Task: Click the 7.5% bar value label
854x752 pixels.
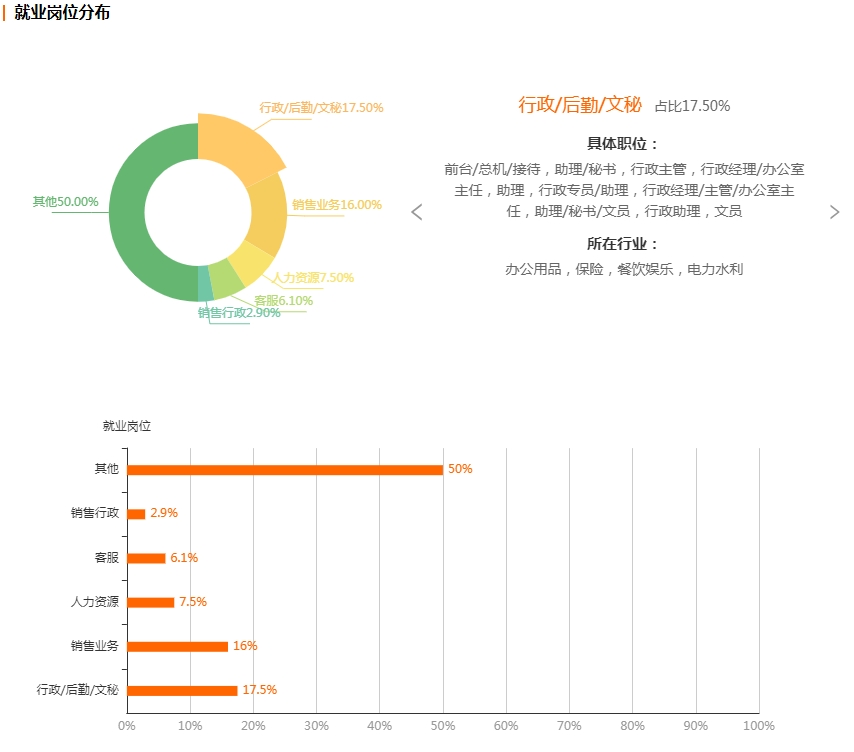Action: point(193,602)
